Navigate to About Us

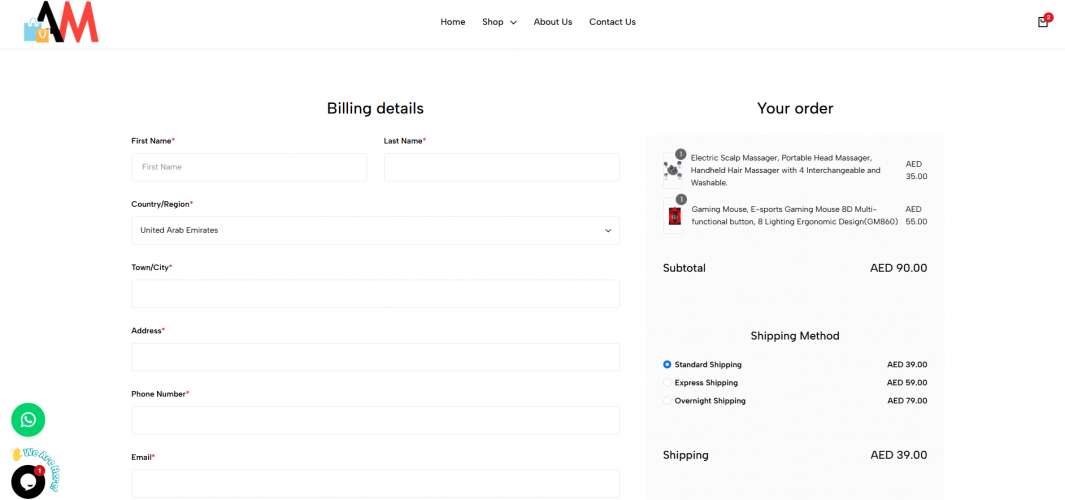(553, 22)
